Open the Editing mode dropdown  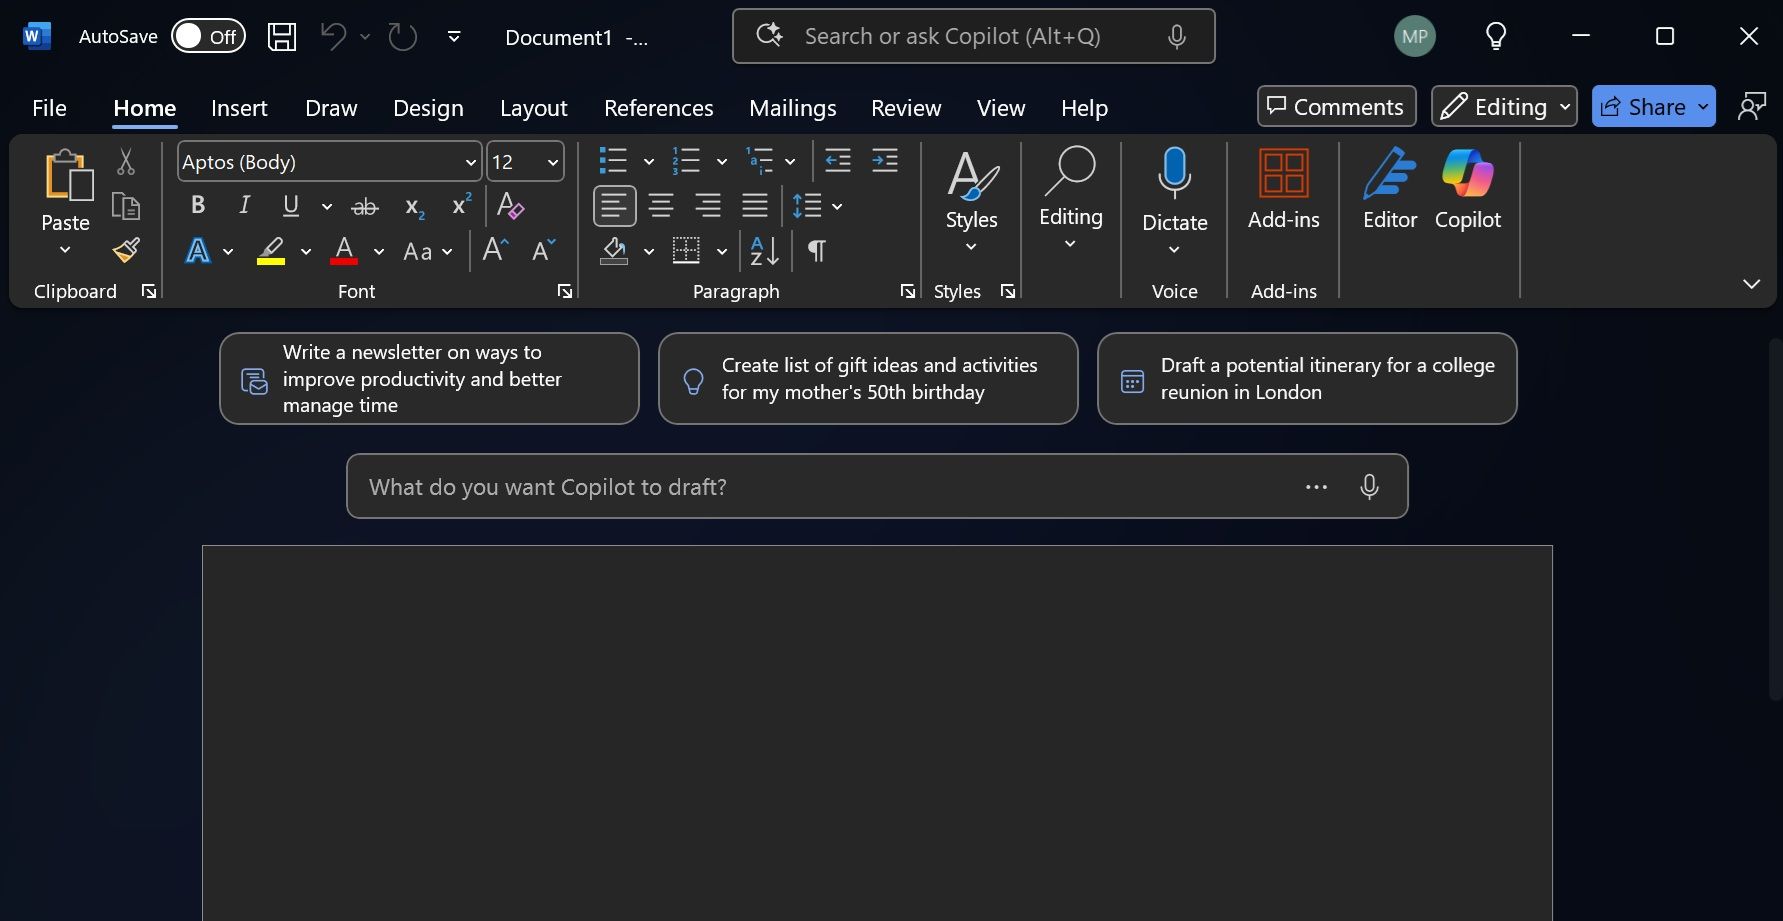[x=1503, y=107]
